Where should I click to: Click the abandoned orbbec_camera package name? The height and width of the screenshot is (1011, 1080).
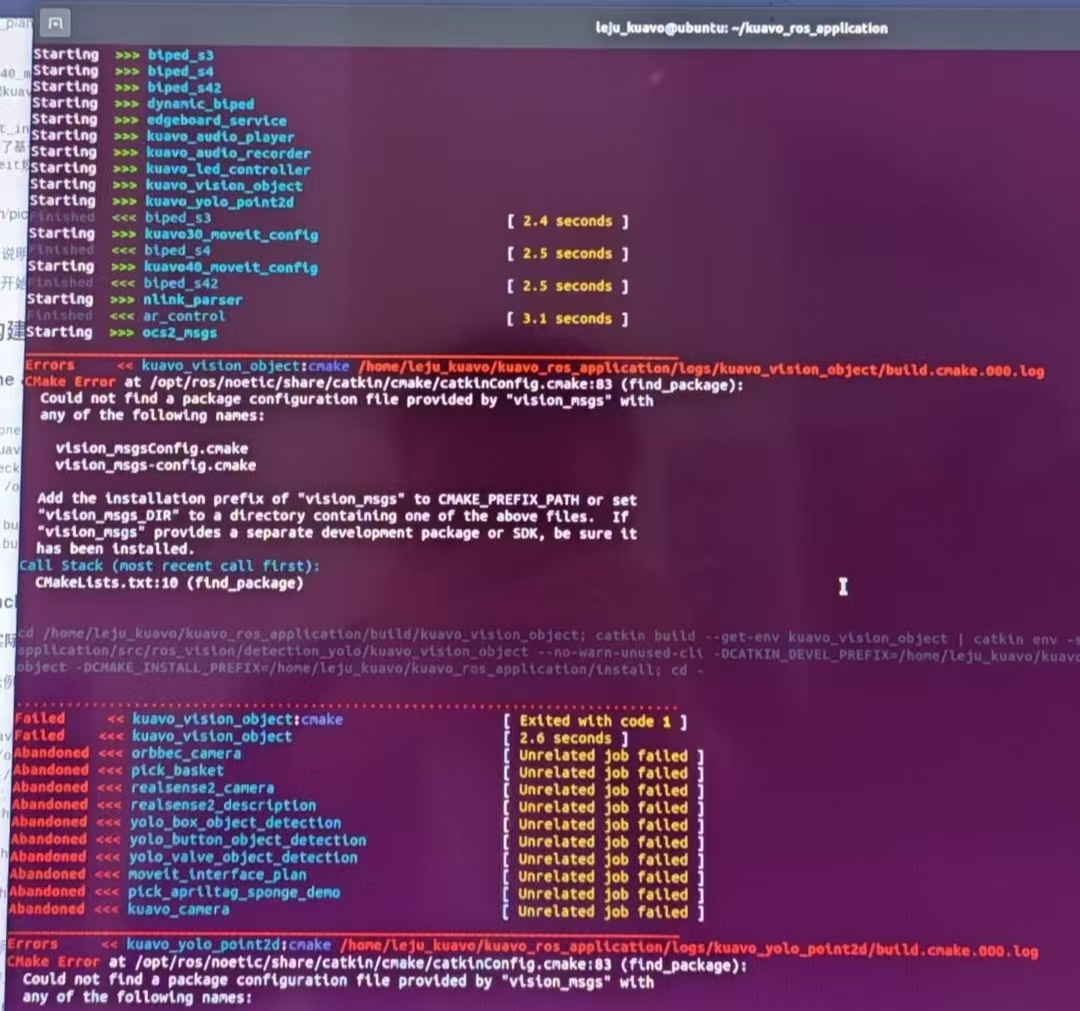[186, 753]
